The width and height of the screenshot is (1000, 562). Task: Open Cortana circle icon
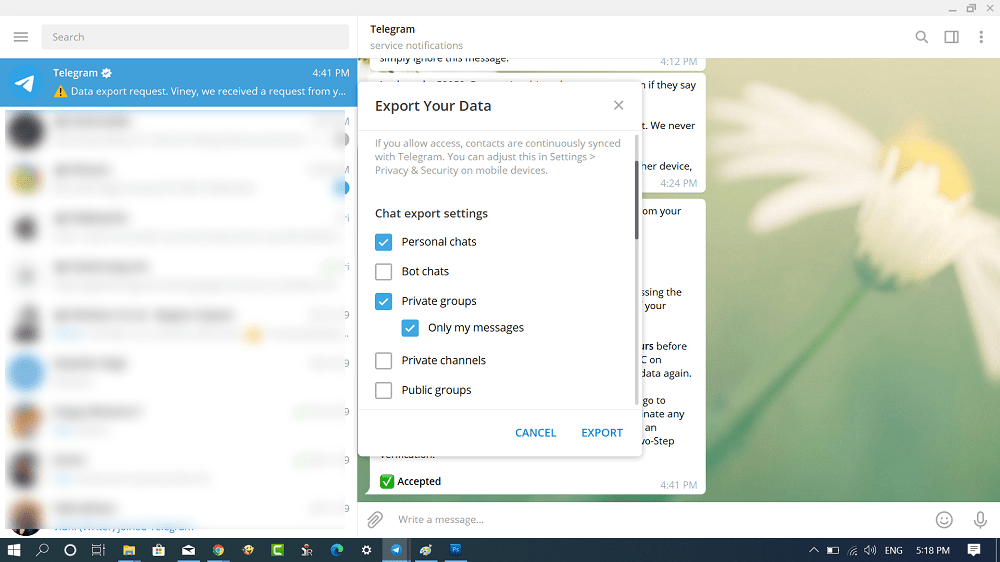(x=70, y=550)
